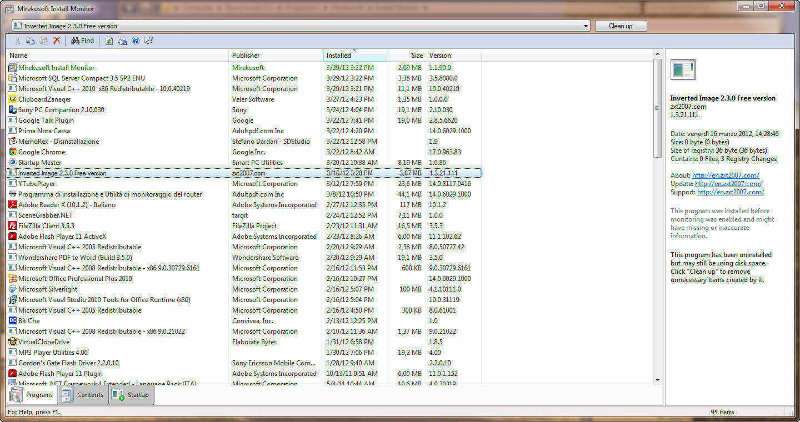Click the Inverted Image thumbnail in details pane
This screenshot has width=800, height=422.
click(682, 70)
